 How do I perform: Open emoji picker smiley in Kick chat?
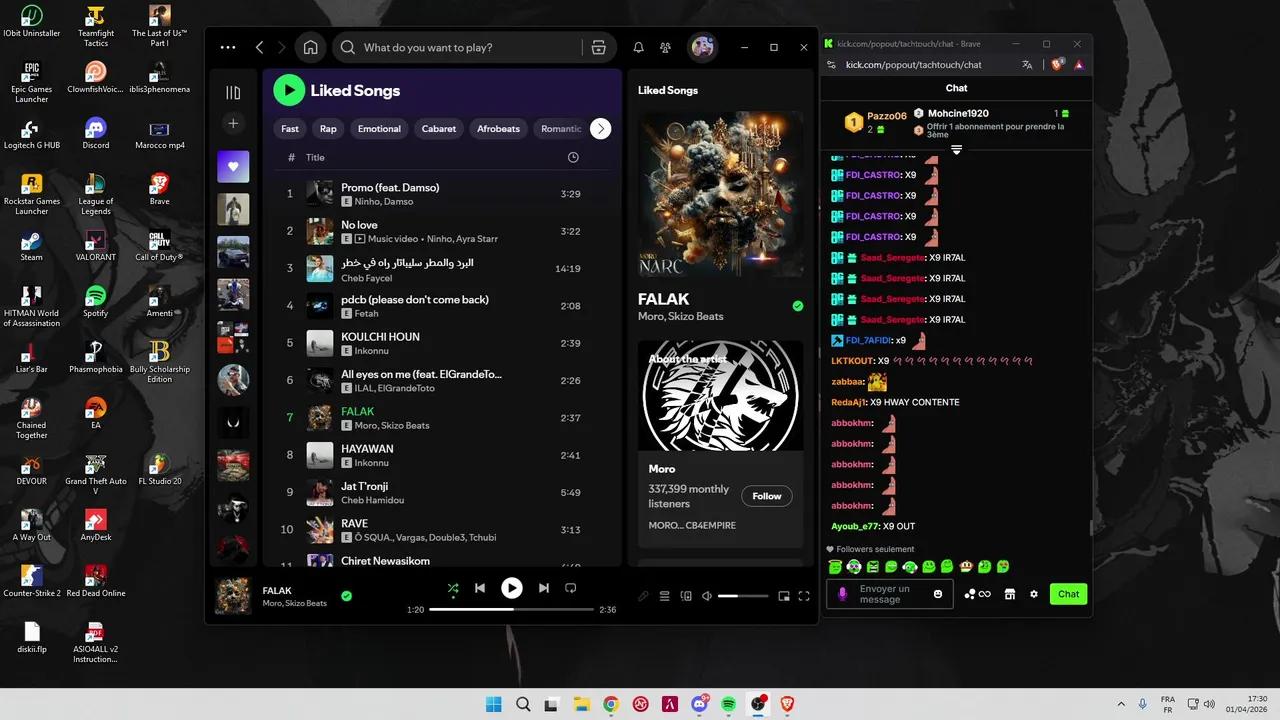tap(938, 594)
